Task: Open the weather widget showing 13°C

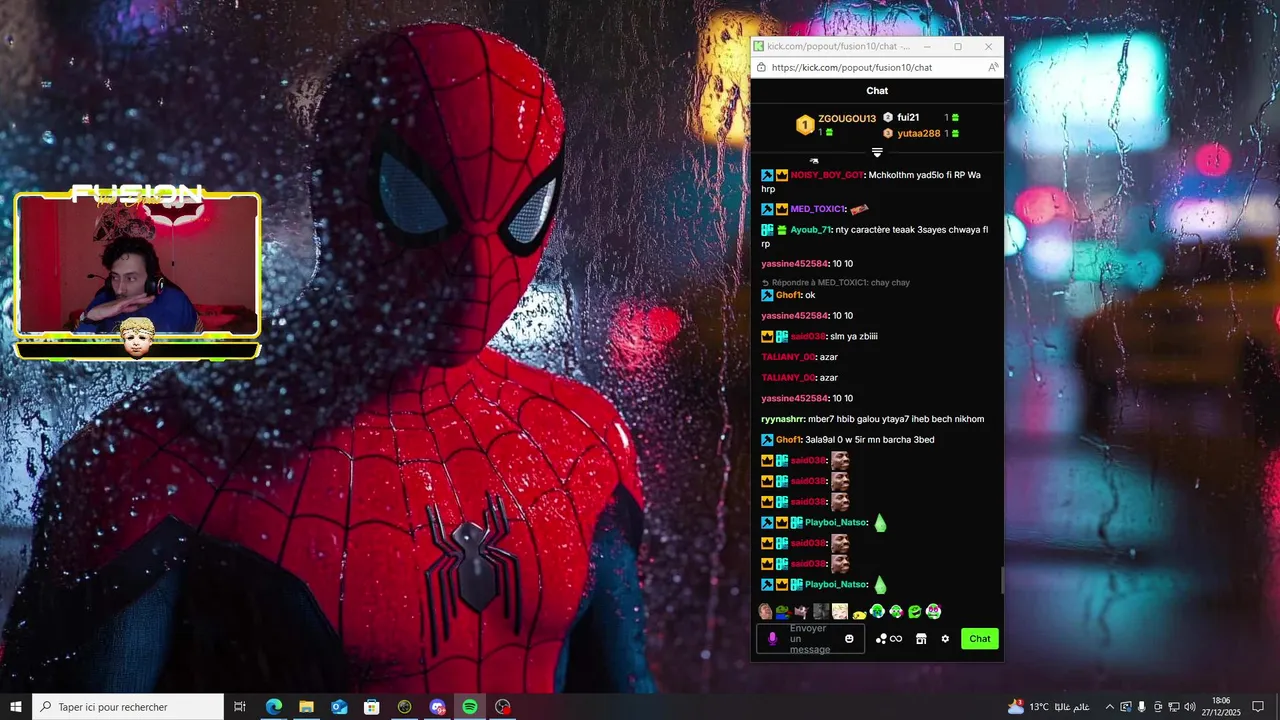Action: [1048, 707]
